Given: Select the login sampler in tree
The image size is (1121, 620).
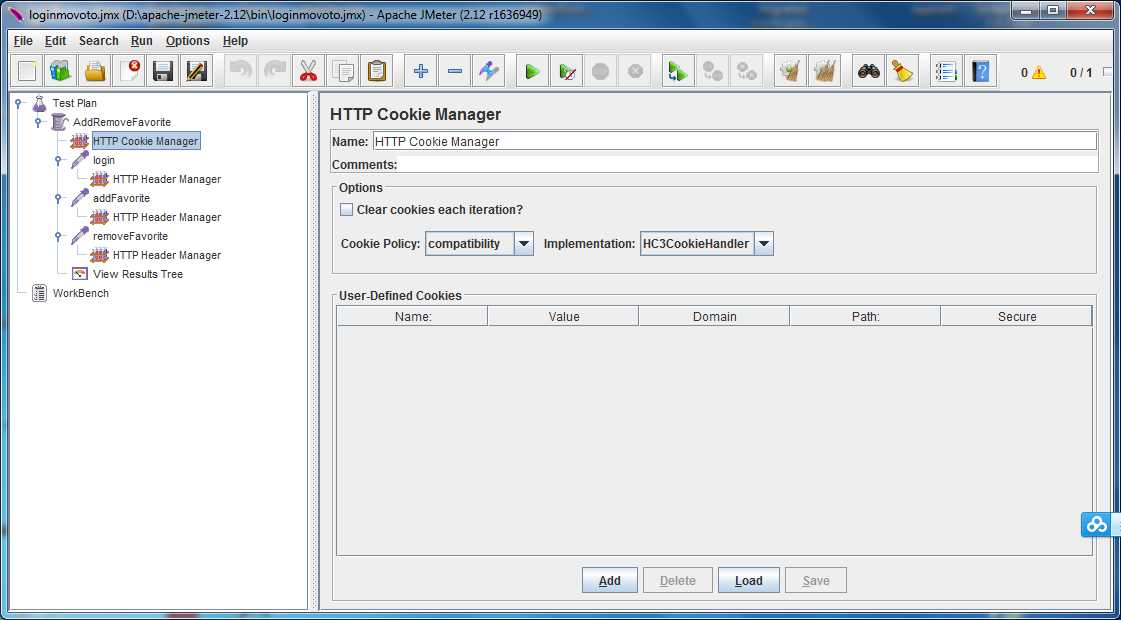Looking at the screenshot, I should [104, 160].
